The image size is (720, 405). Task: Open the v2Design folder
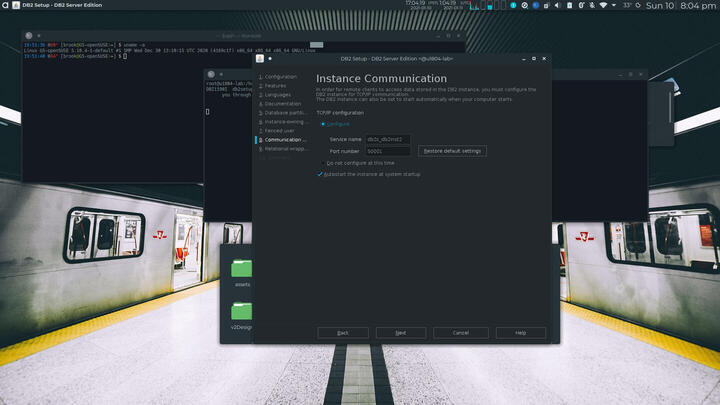click(x=242, y=316)
